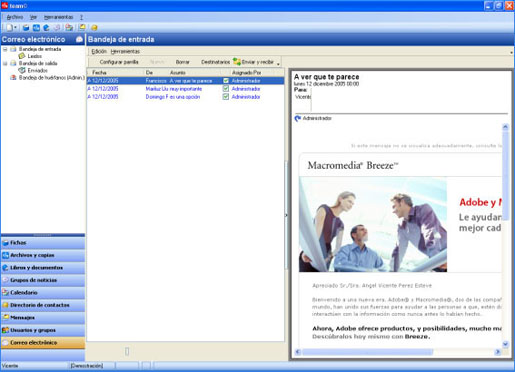515x372 pixels.
Task: Select the Usuarios y grupos navigation button
Action: (43, 330)
